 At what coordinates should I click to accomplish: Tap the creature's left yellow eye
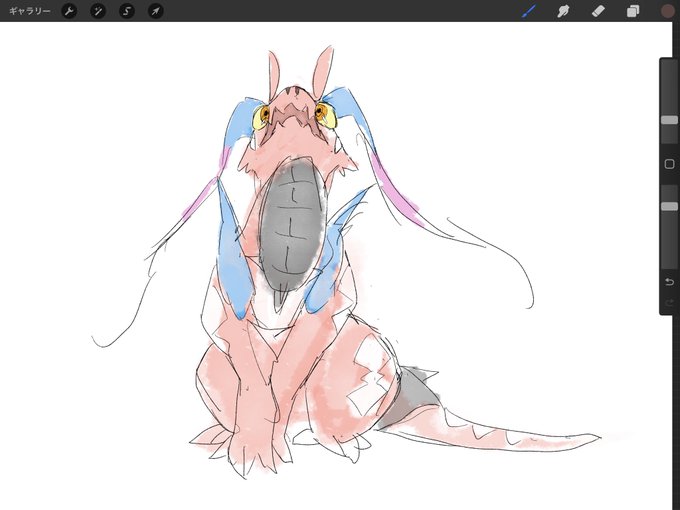coord(261,117)
